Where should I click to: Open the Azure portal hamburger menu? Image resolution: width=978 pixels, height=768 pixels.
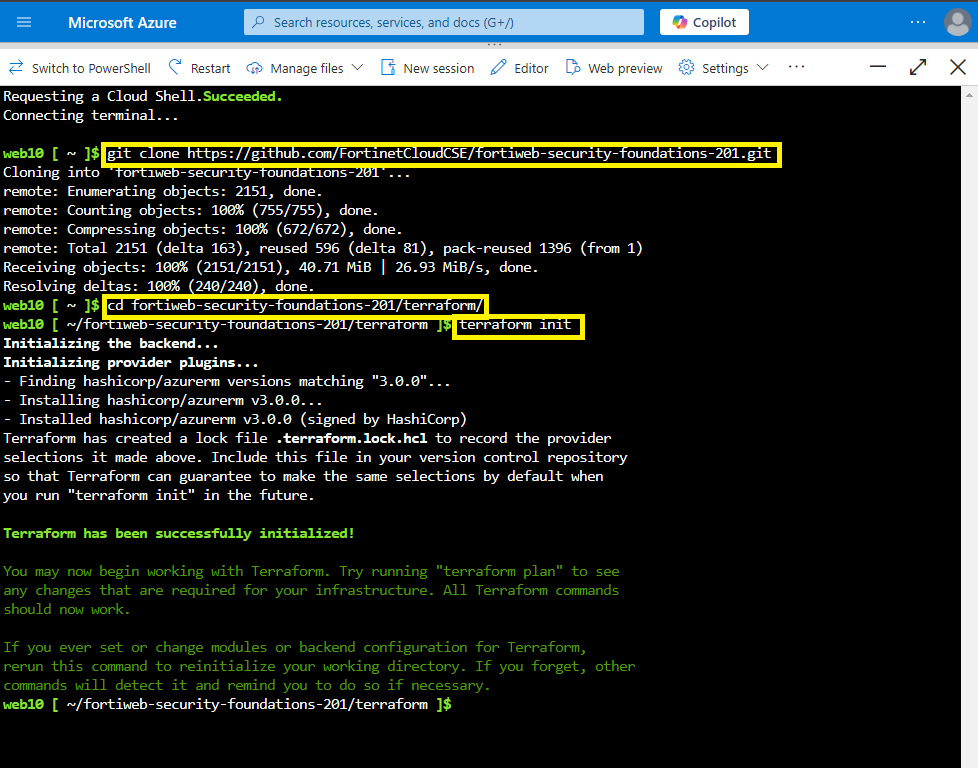click(x=24, y=22)
